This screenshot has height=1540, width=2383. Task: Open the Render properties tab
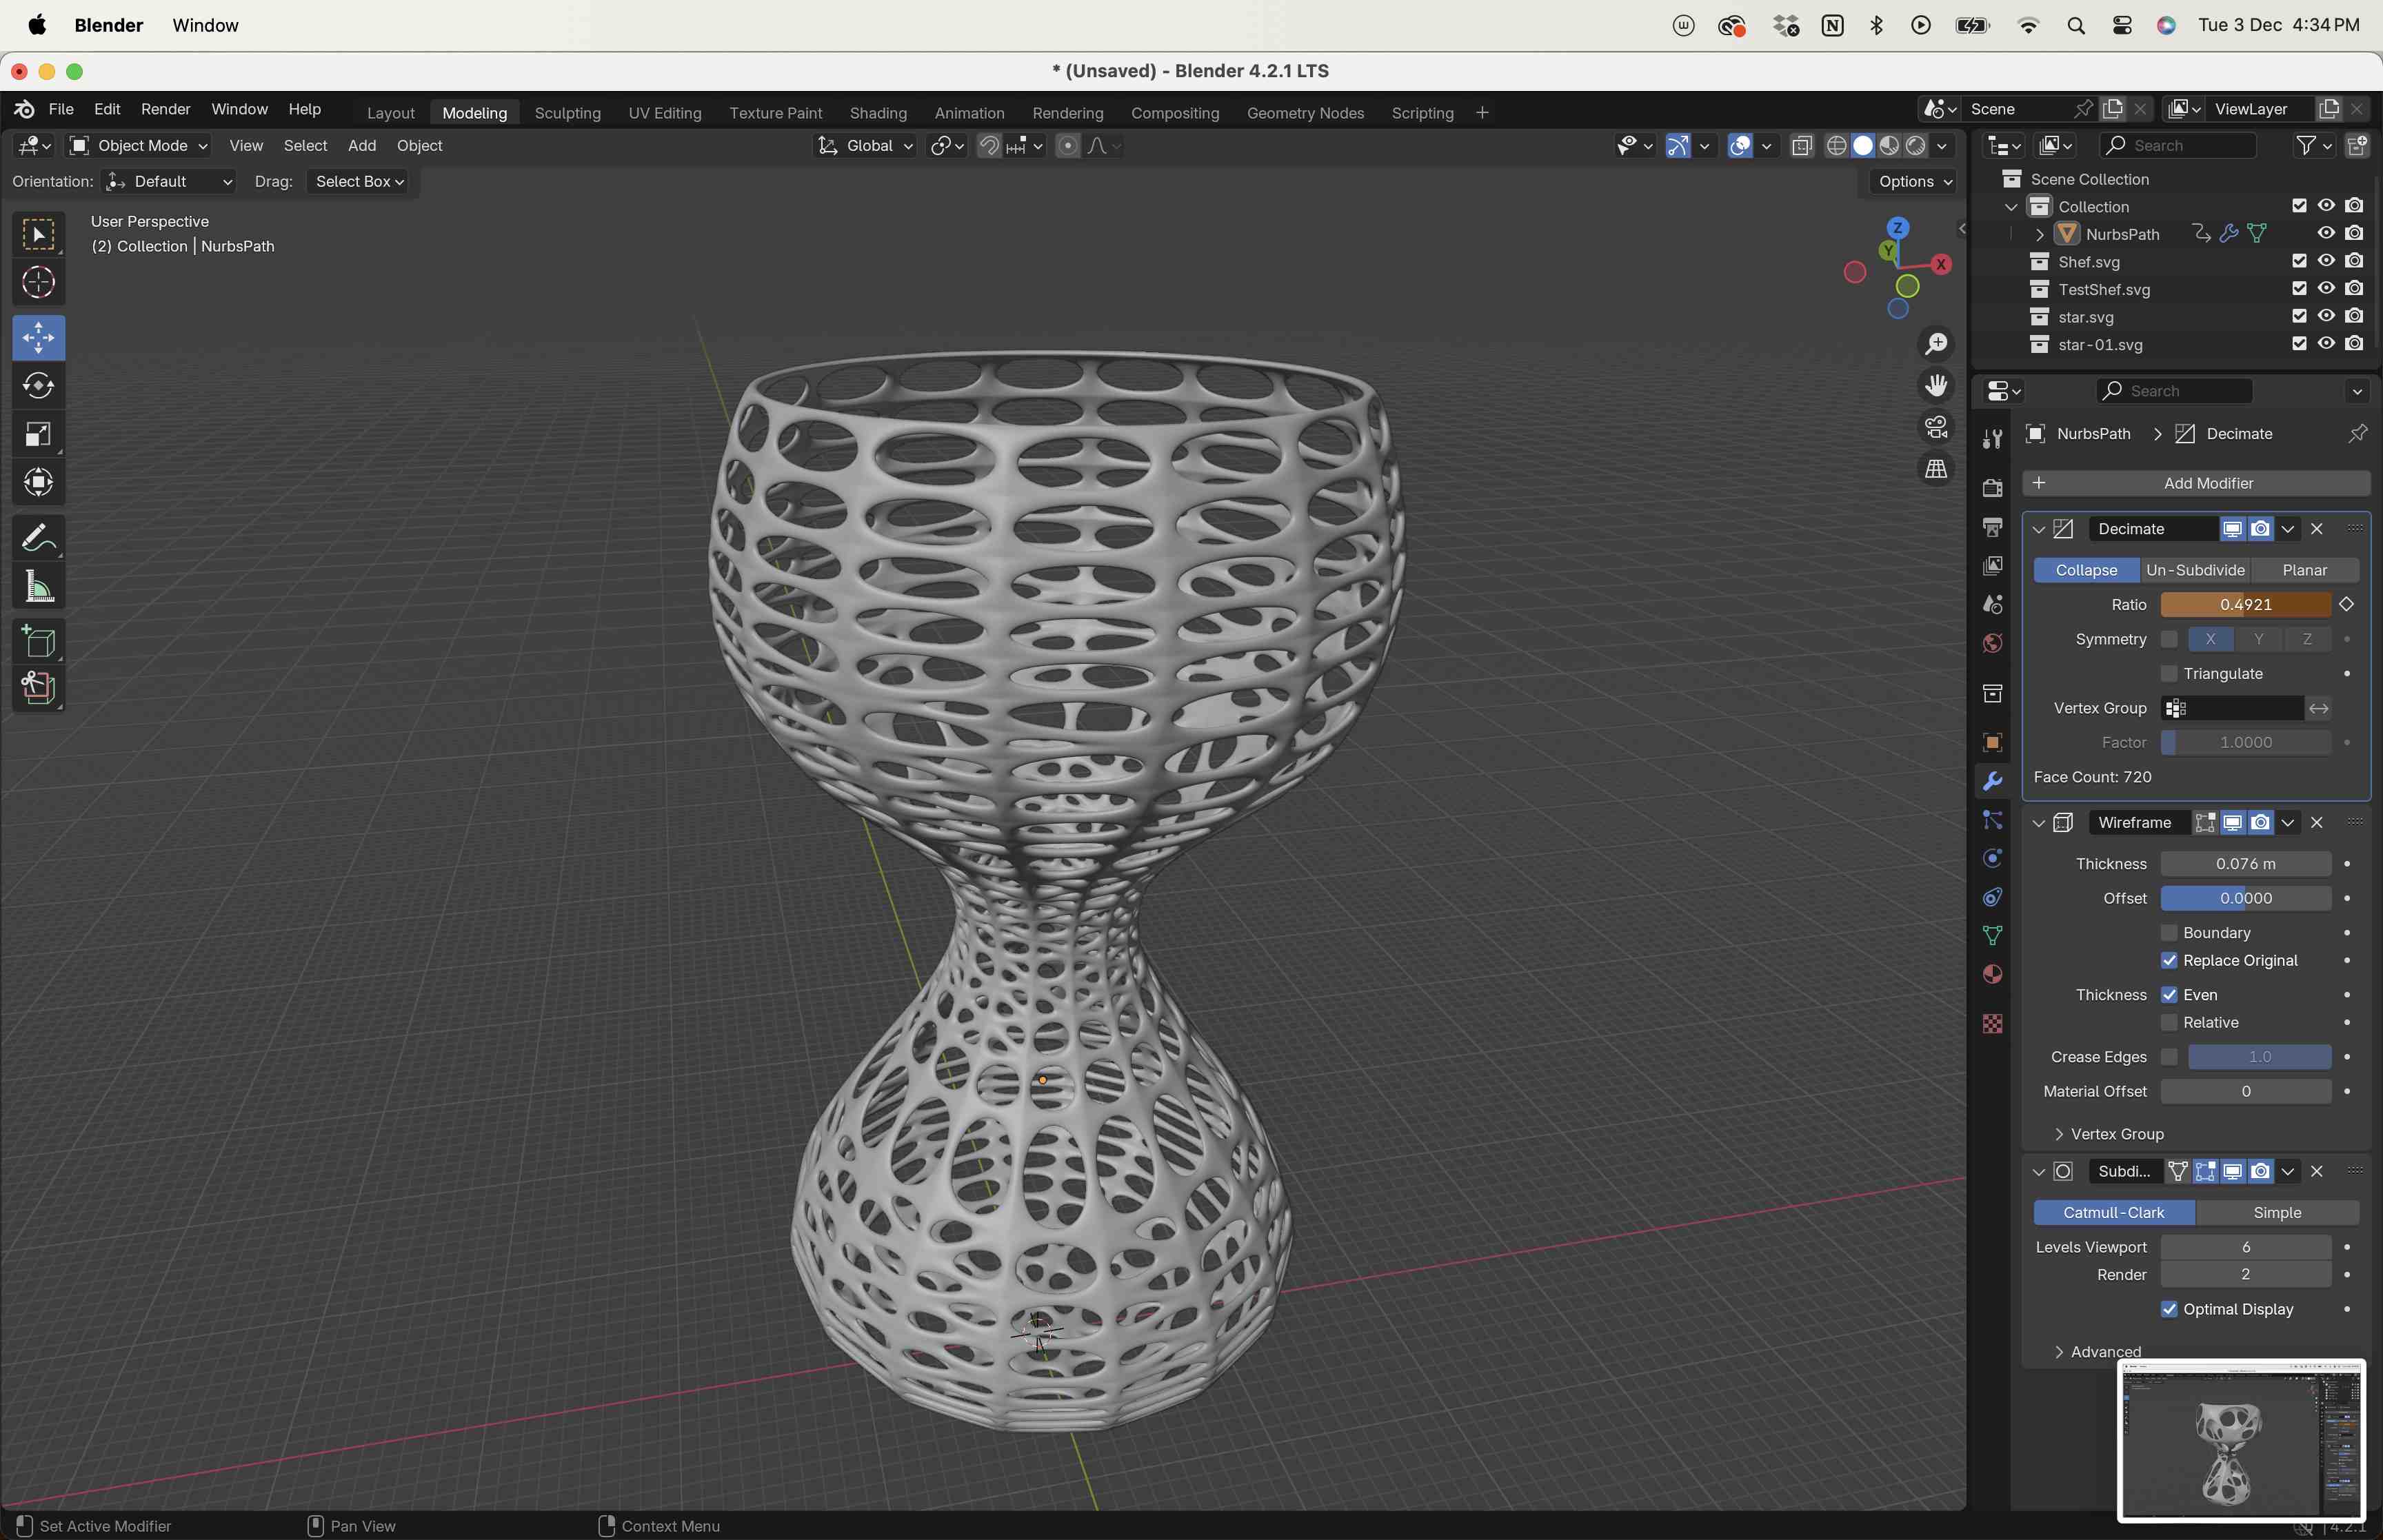pyautogui.click(x=1992, y=487)
